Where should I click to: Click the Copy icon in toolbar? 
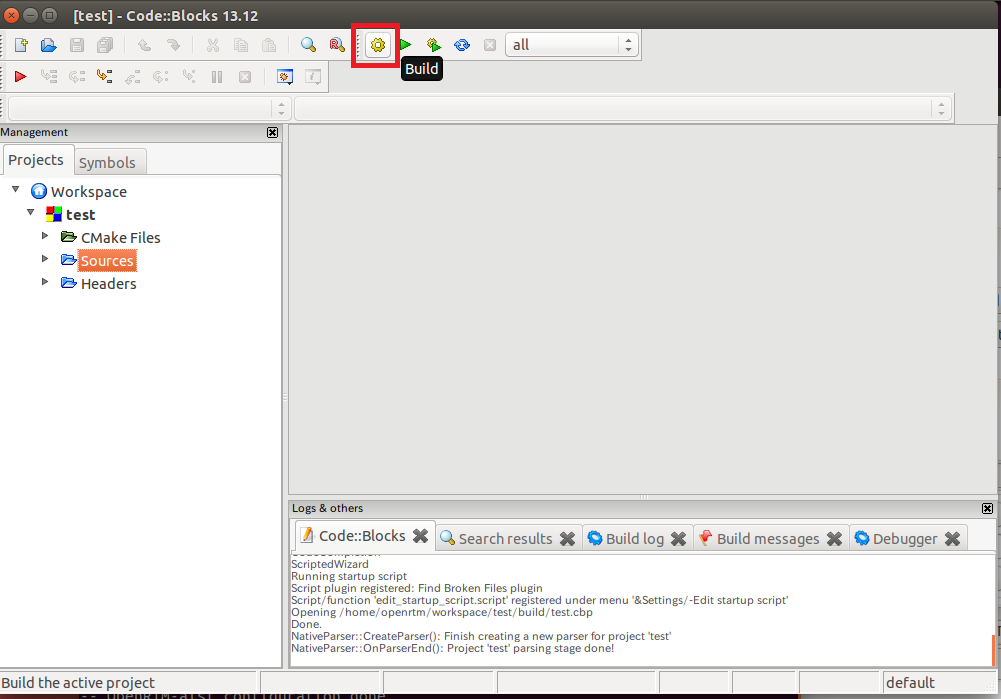241,45
